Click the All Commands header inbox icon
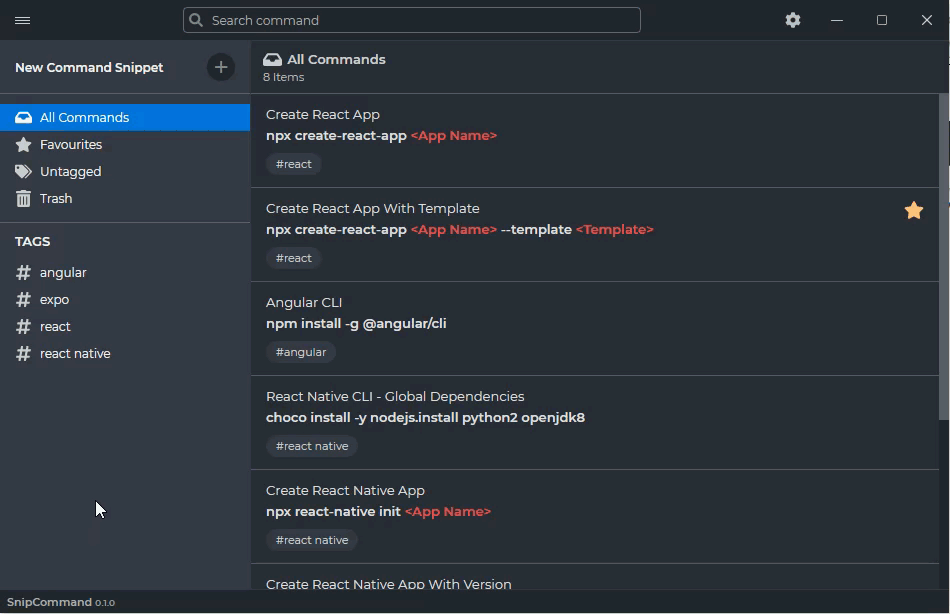Viewport: 950px width, 614px height. [x=272, y=59]
